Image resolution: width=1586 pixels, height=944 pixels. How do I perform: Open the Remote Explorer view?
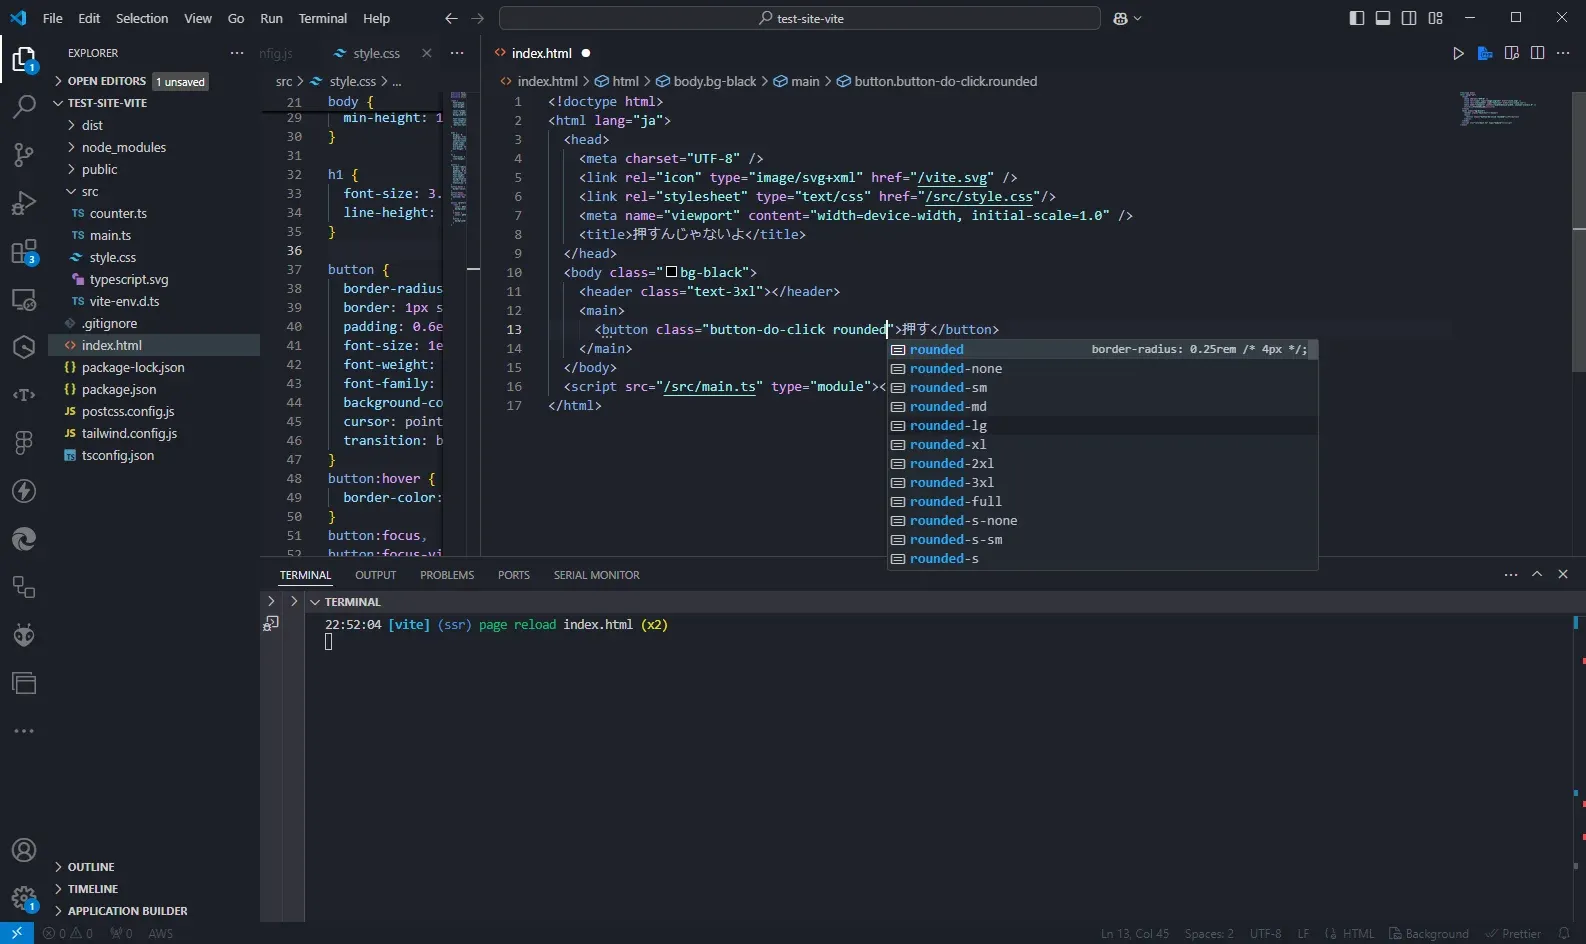point(24,299)
